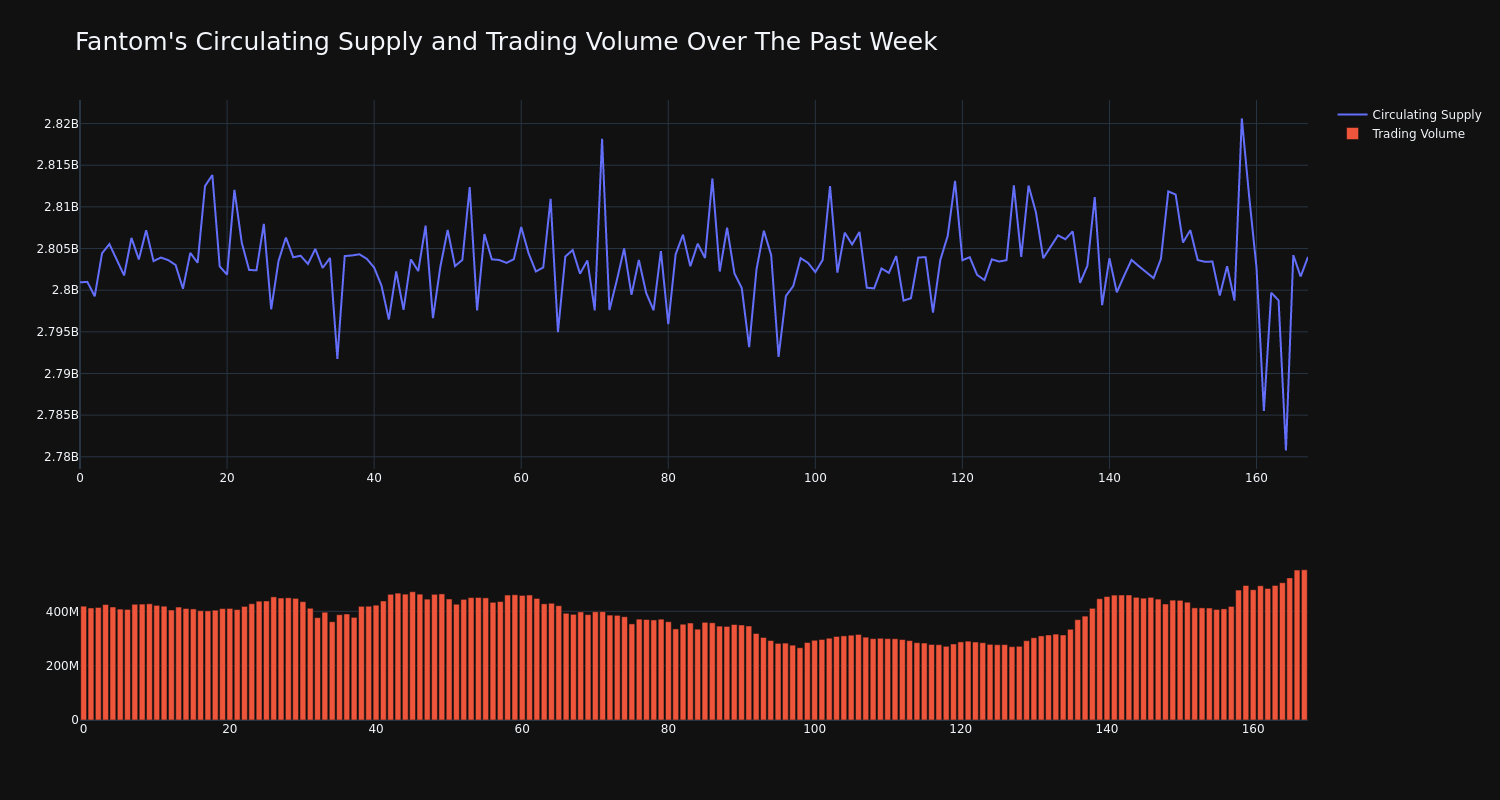
Task: Click the 2.82B y-axis label
Action: click(x=61, y=124)
